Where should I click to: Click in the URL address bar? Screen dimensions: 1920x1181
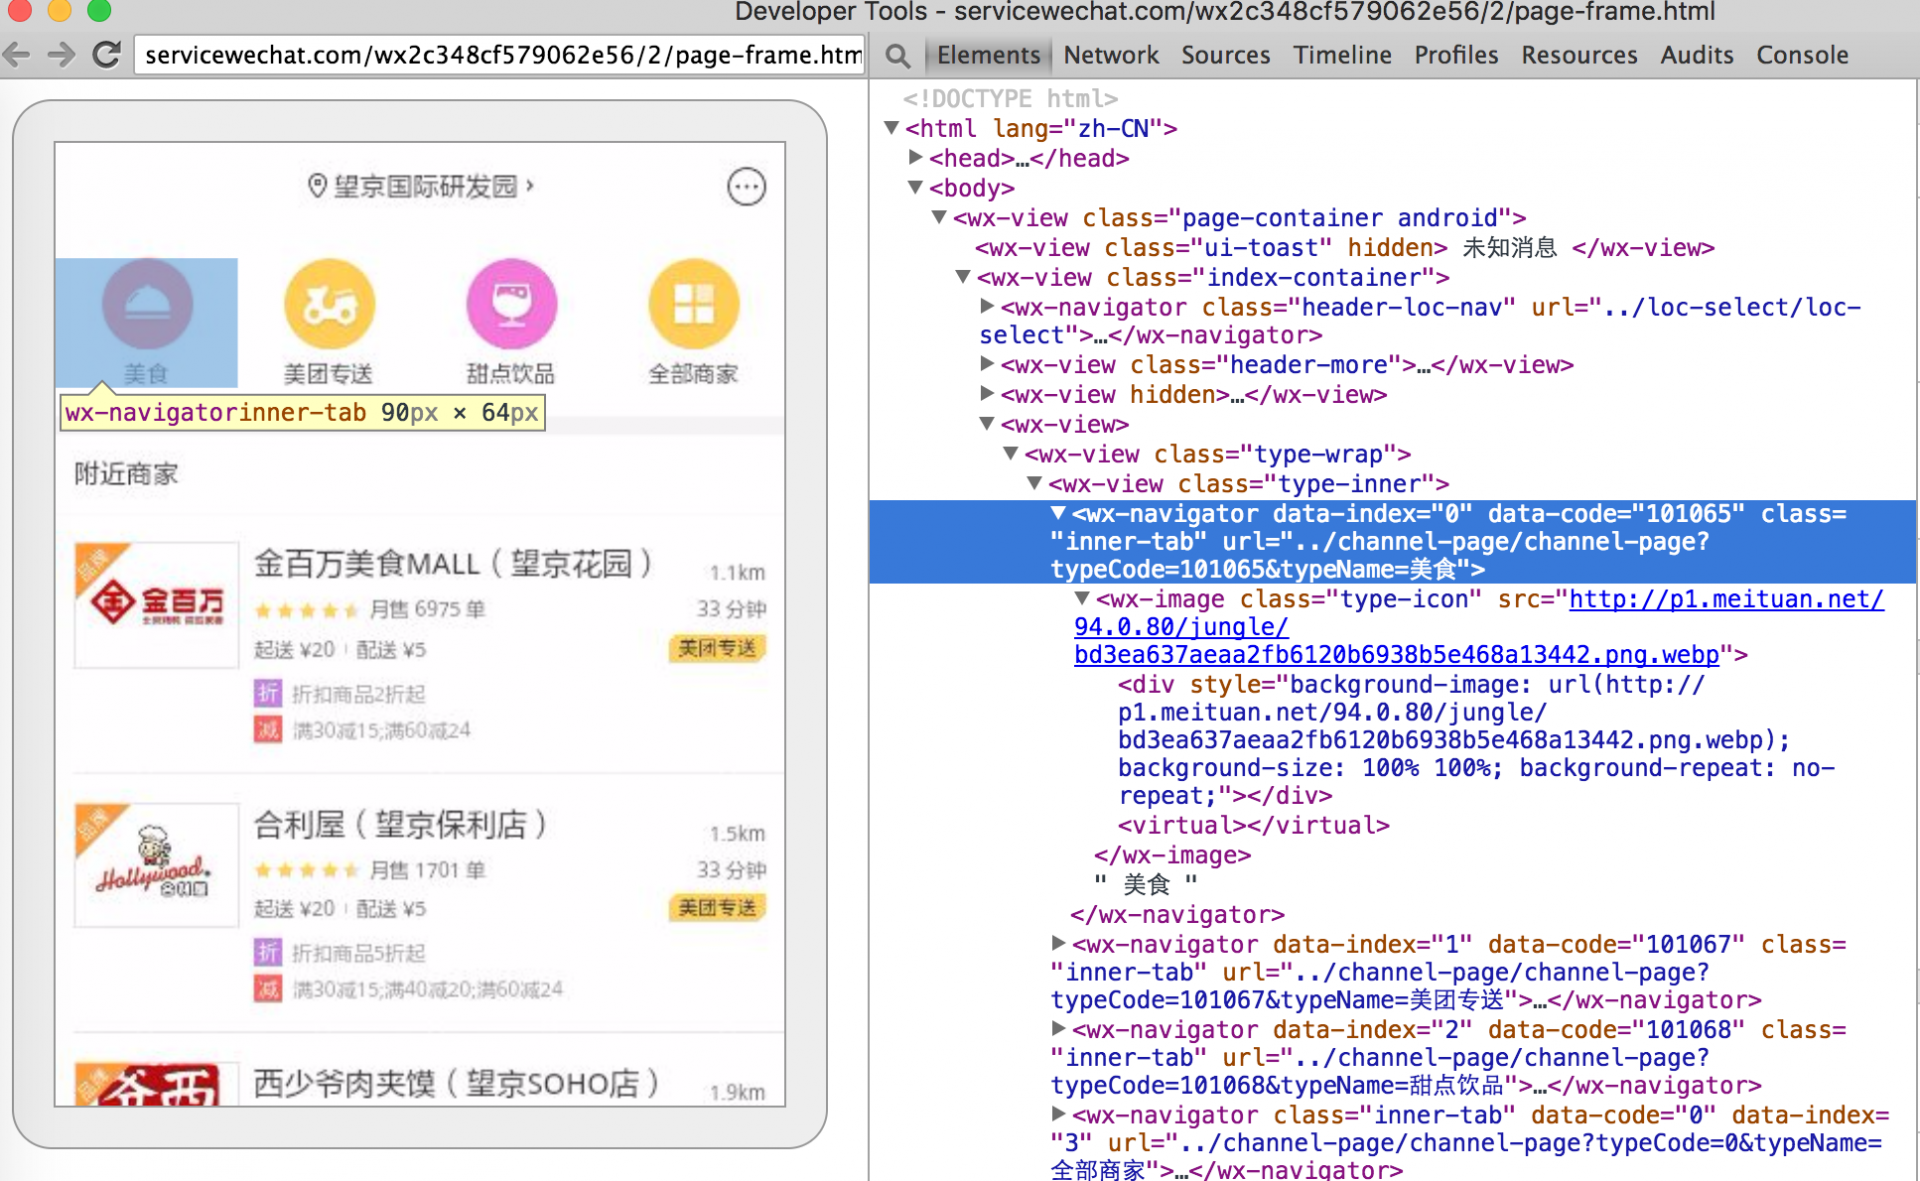[x=498, y=56]
